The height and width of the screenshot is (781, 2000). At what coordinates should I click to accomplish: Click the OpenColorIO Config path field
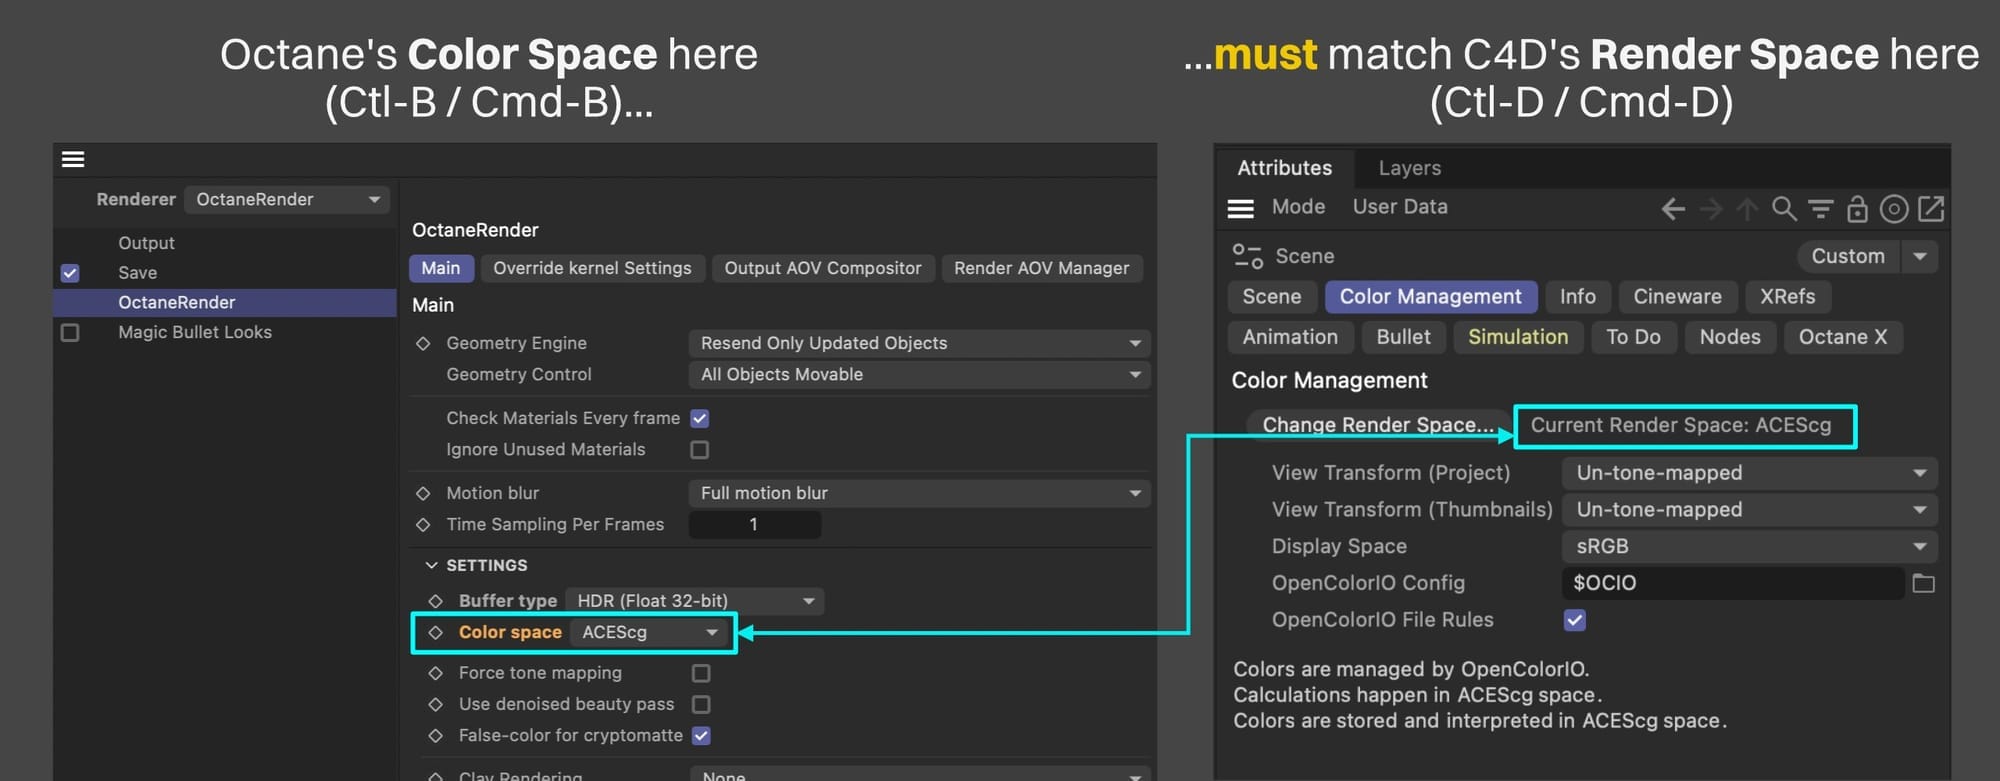[x=1733, y=583]
